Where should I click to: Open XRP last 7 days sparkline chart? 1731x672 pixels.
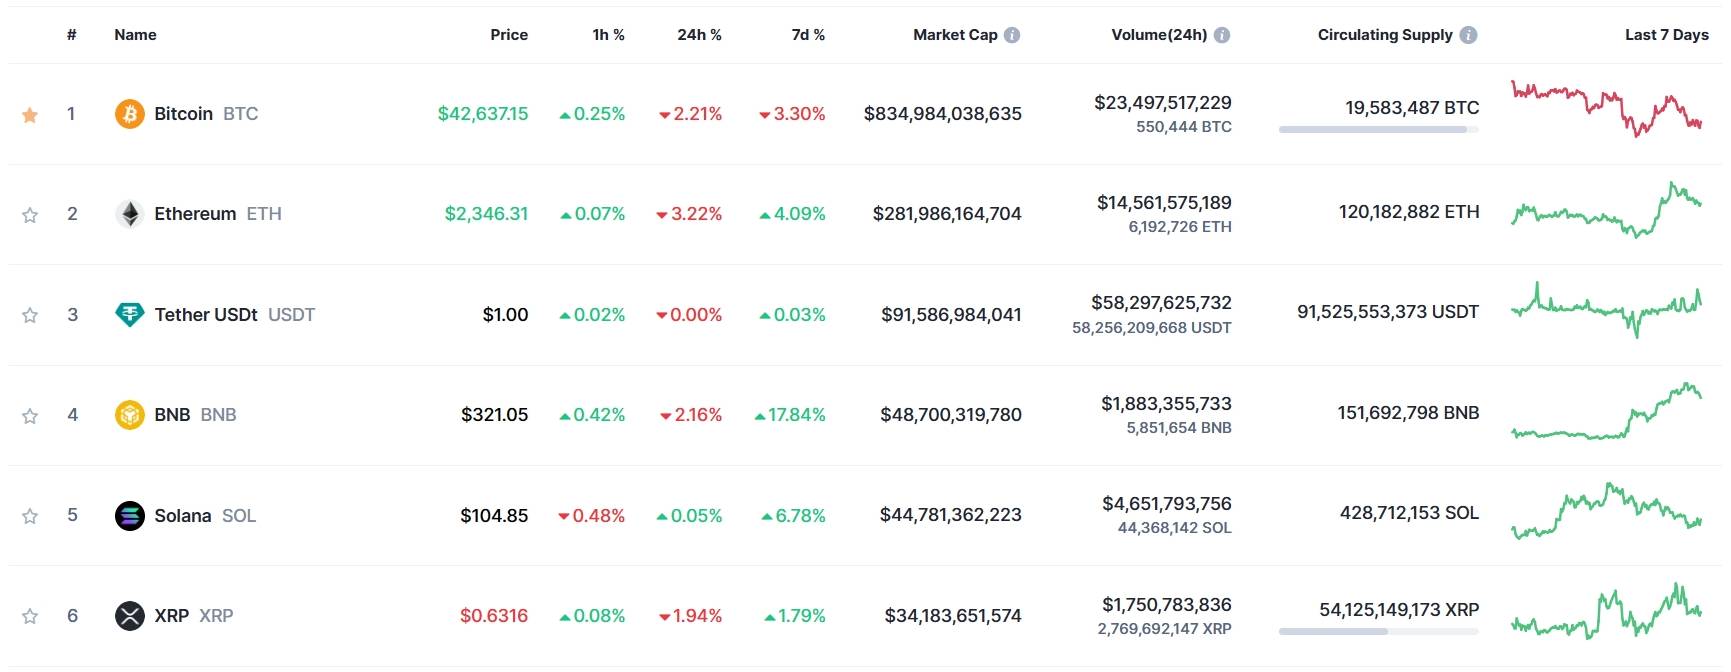coord(1607,612)
